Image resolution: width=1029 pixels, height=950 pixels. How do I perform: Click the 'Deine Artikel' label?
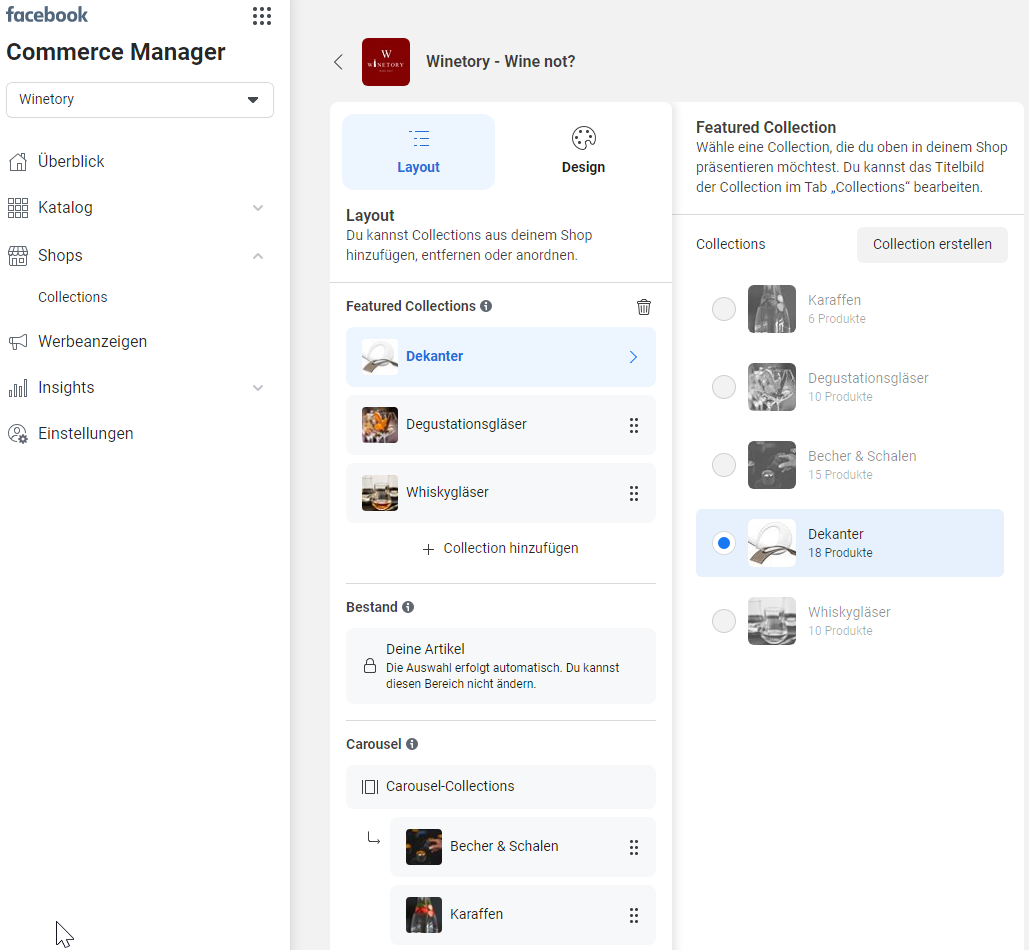point(425,650)
